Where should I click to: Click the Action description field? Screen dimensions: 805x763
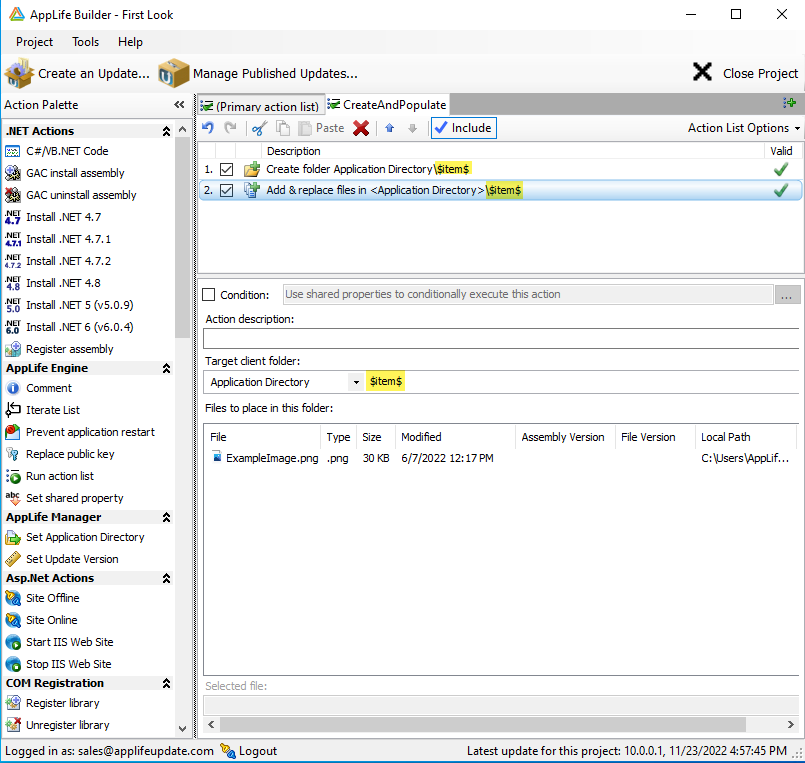tap(501, 339)
